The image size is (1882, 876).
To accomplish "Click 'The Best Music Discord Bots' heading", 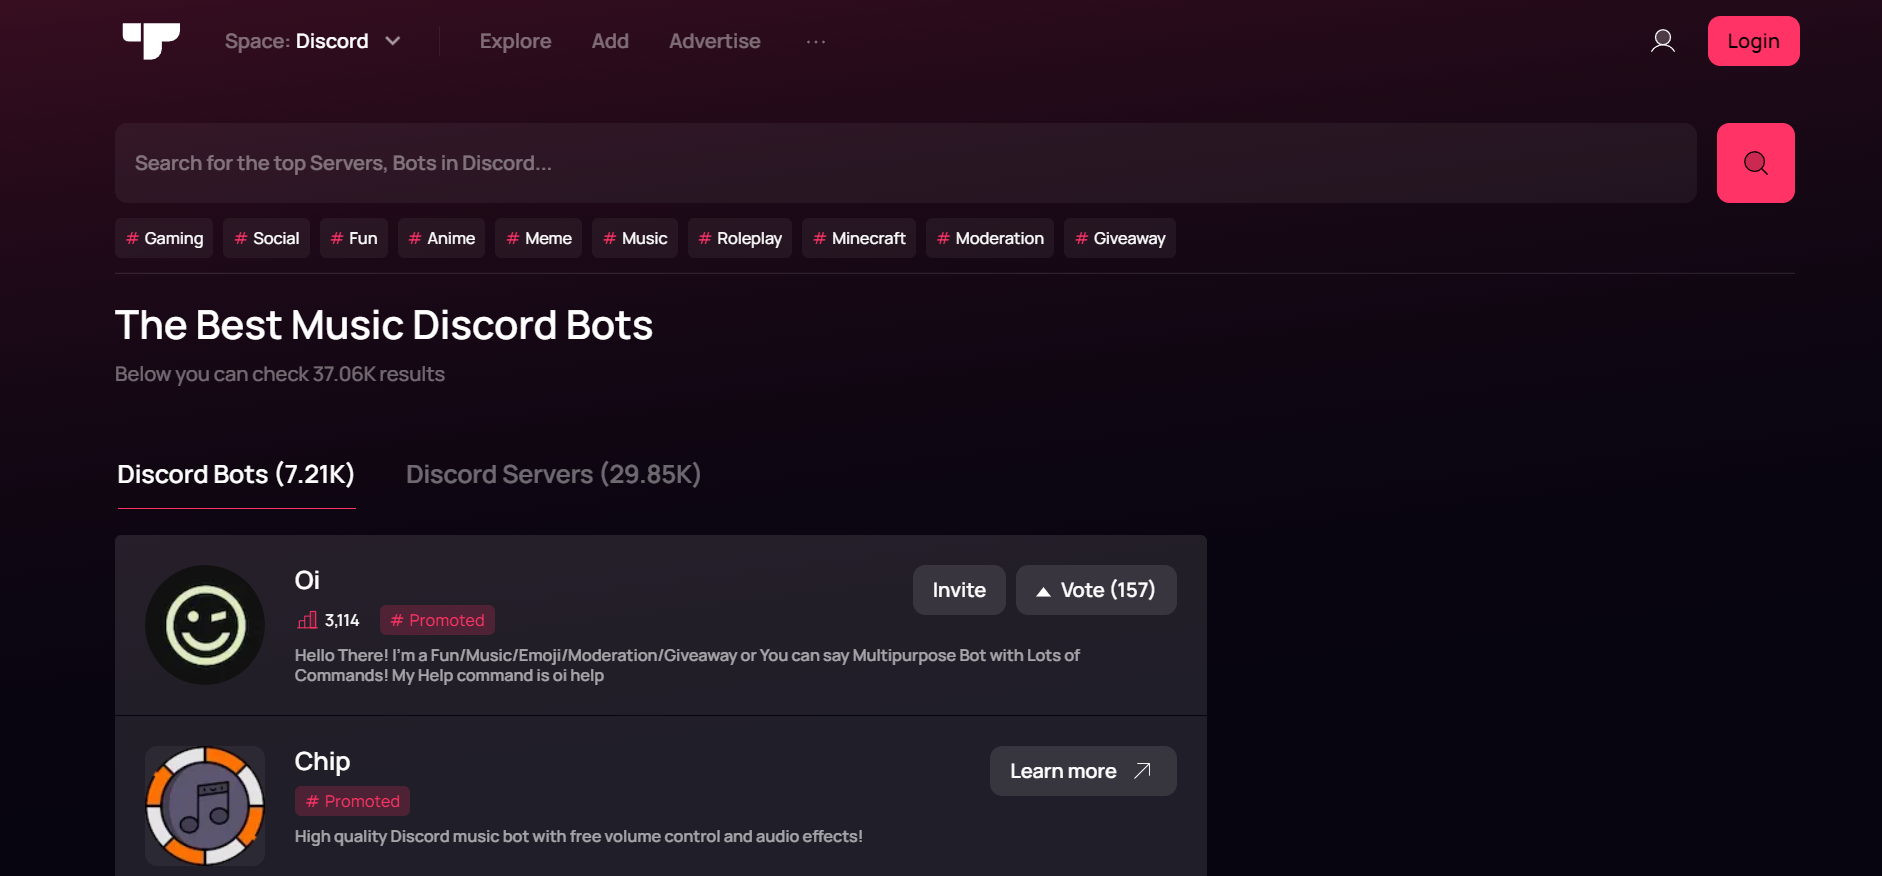I will (384, 325).
